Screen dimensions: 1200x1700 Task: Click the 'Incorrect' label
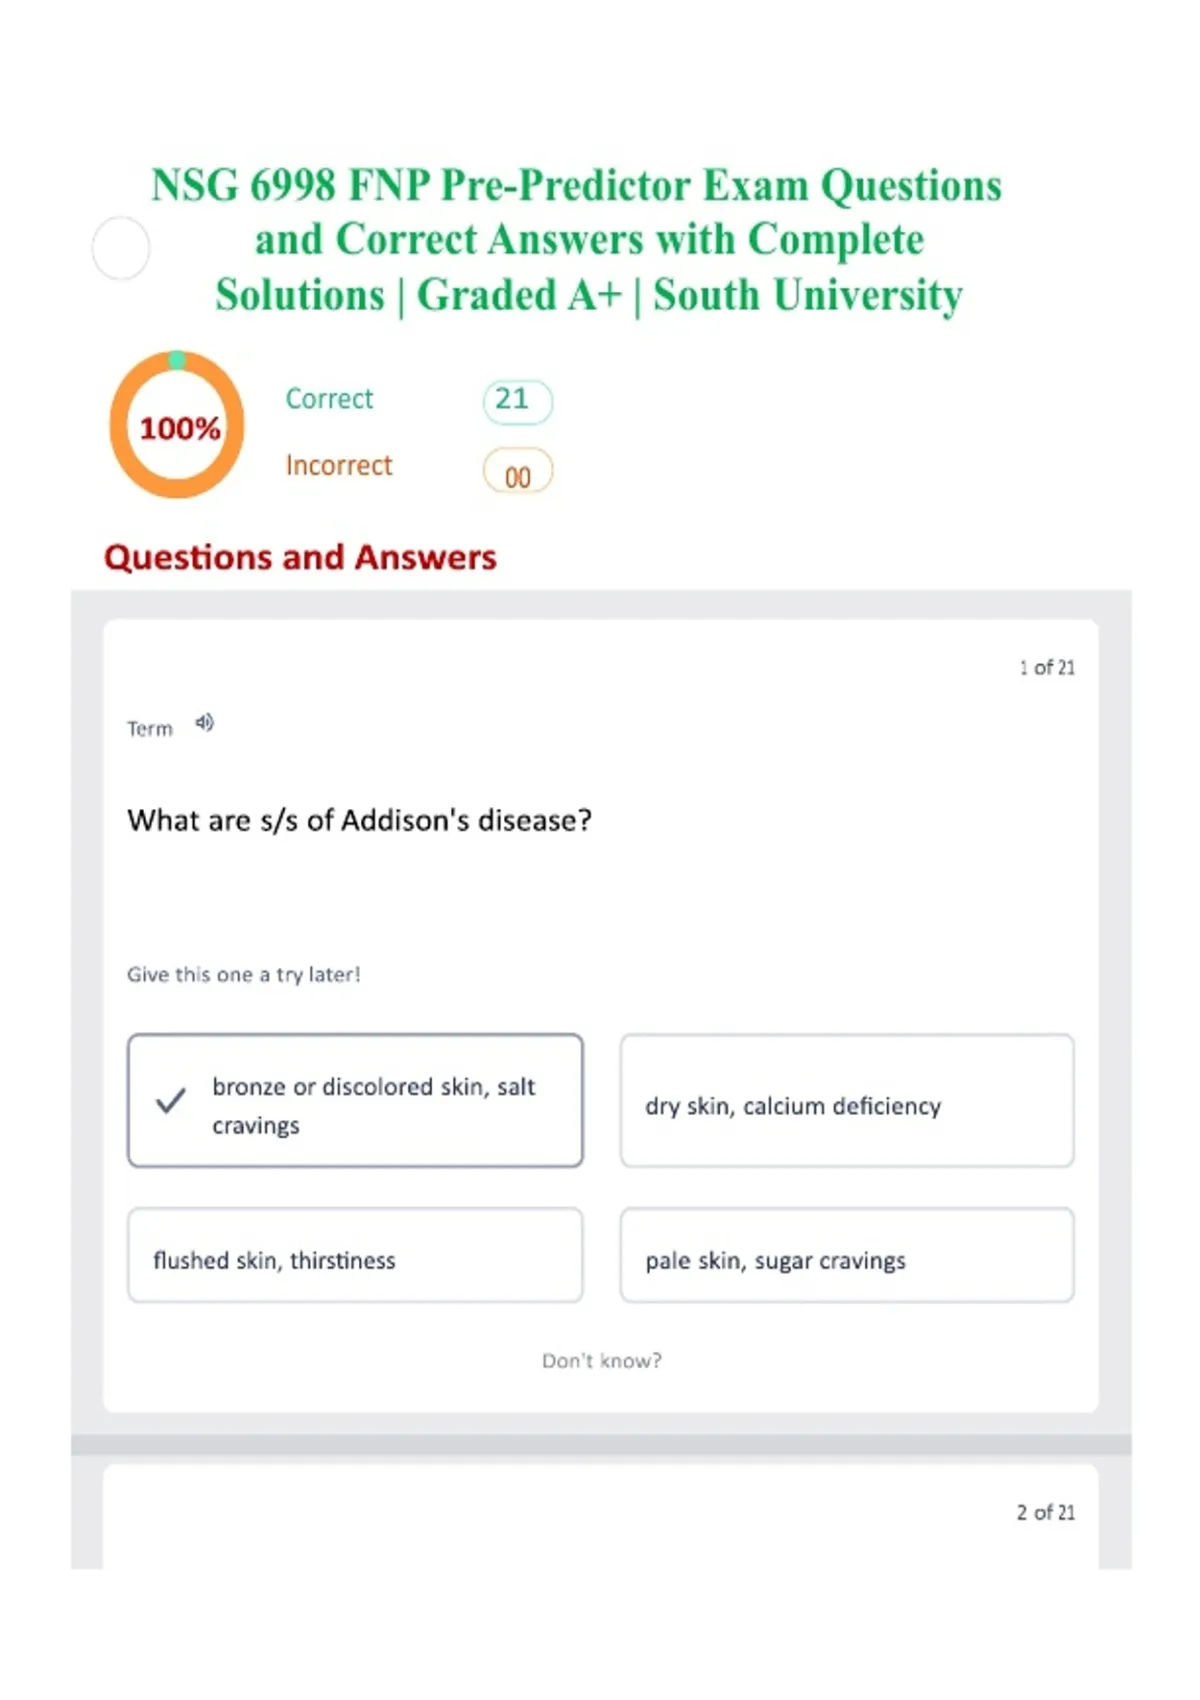(339, 466)
